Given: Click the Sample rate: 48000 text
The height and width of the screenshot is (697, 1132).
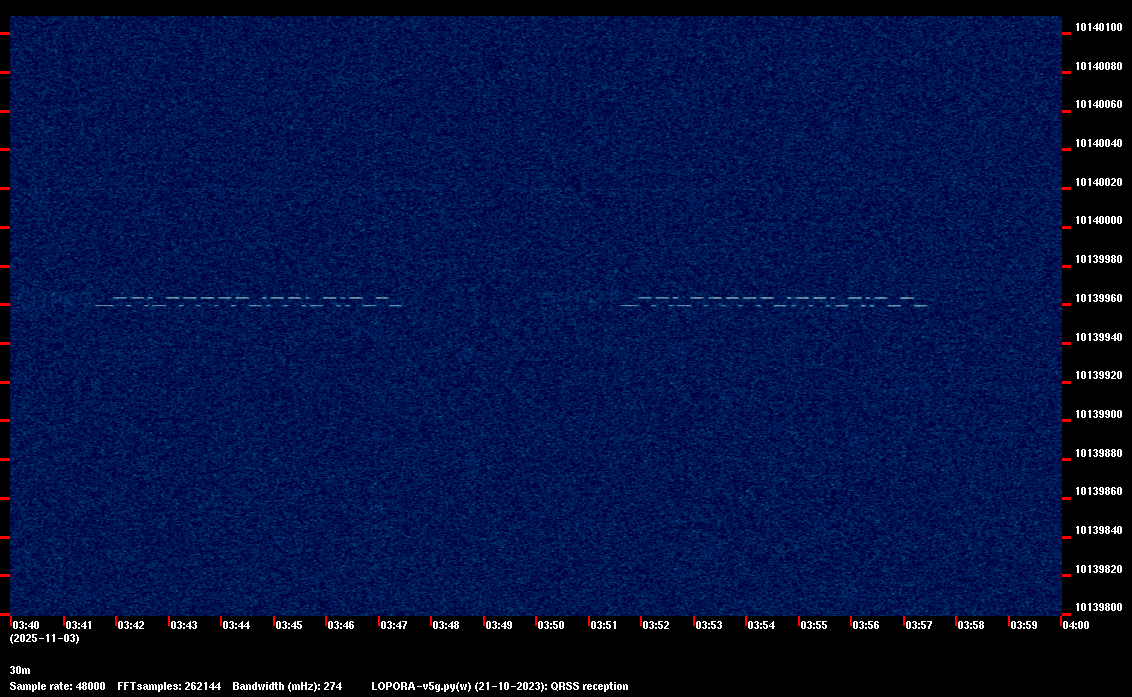Looking at the screenshot, I should [58, 686].
